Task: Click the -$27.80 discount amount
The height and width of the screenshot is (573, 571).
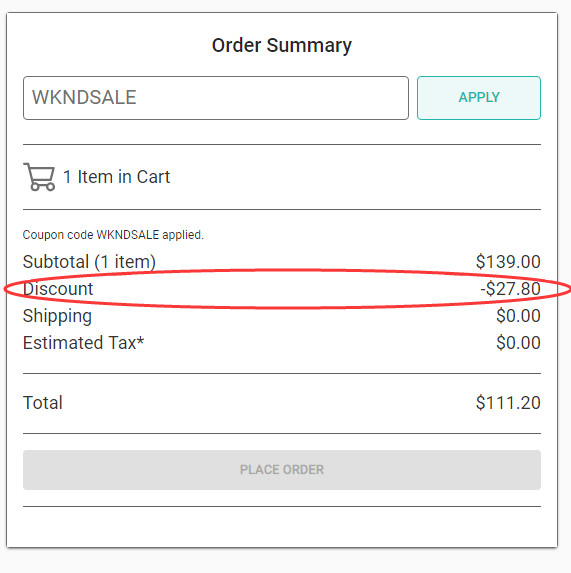Action: (510, 289)
